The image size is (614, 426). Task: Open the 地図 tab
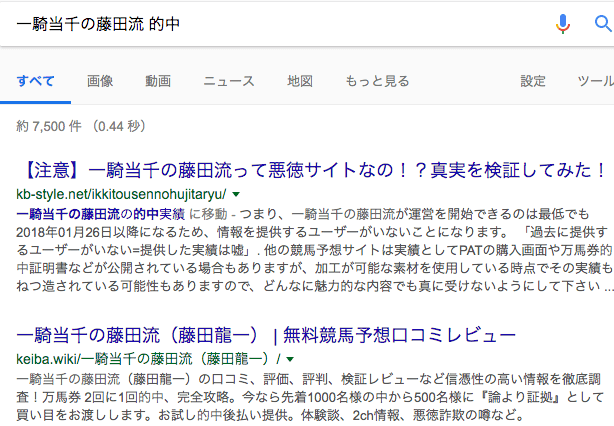(x=300, y=81)
